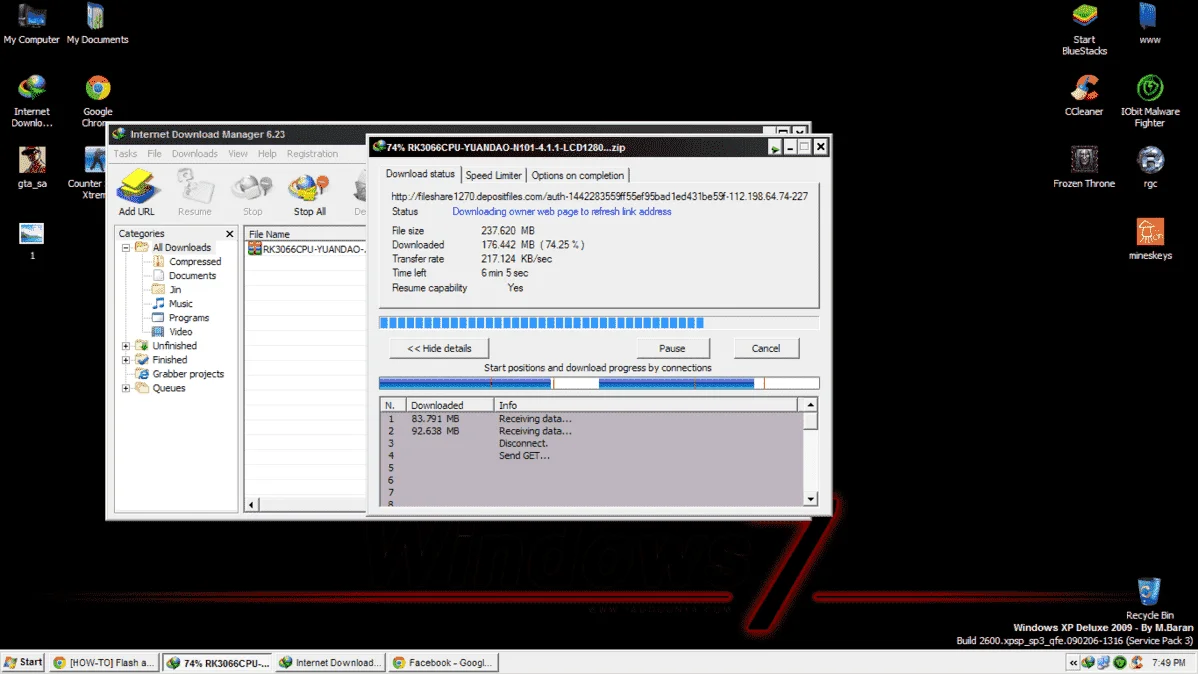
Task: Open the Downloads menu
Action: [x=195, y=154]
